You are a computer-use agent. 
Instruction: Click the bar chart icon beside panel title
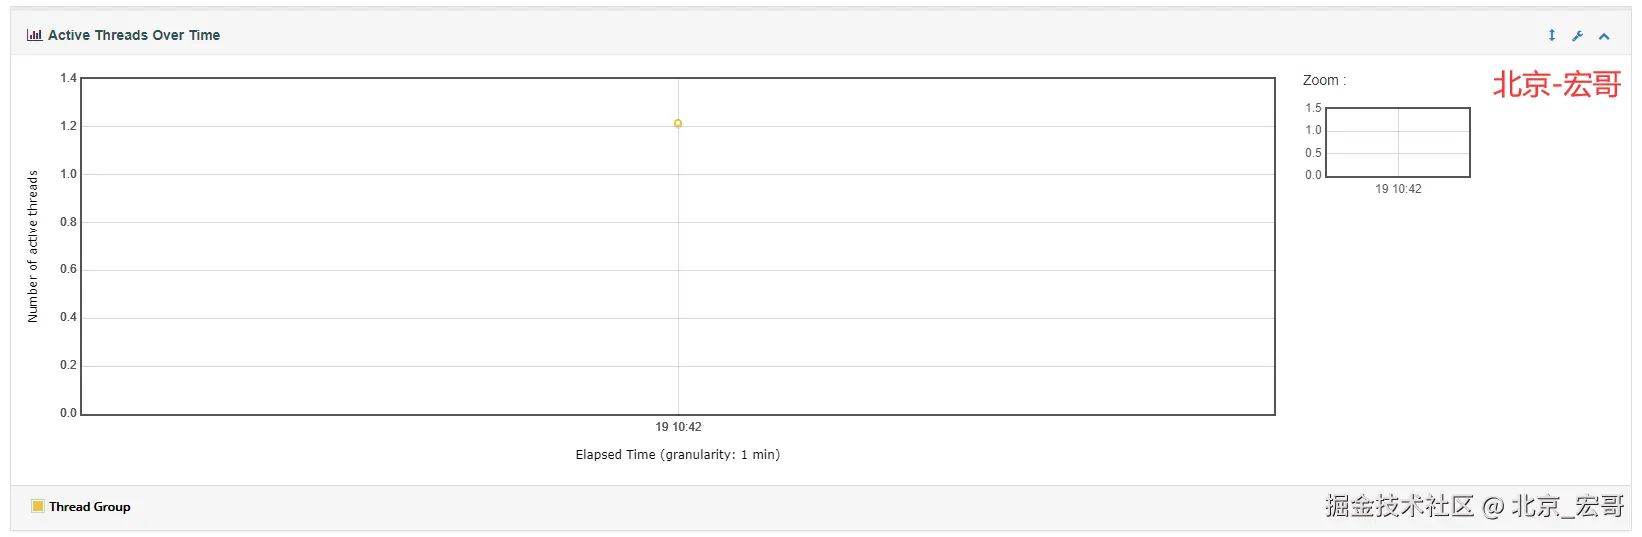tap(34, 35)
